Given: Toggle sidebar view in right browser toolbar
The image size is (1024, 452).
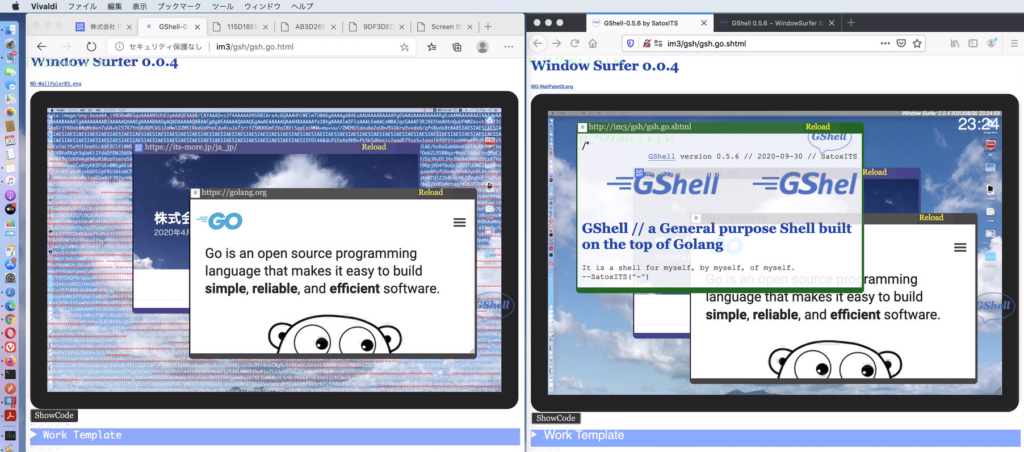Looking at the screenshot, I should click(972, 43).
